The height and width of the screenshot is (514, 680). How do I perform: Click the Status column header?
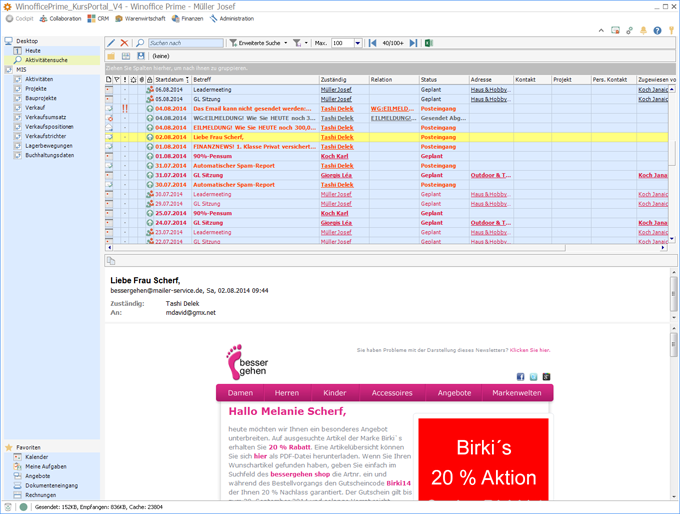tap(444, 80)
